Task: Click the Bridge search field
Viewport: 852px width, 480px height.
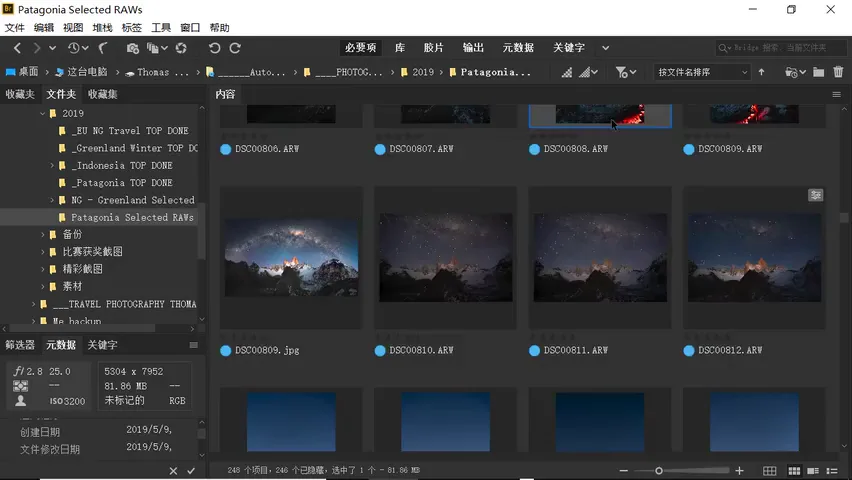Action: pyautogui.click(x=781, y=48)
